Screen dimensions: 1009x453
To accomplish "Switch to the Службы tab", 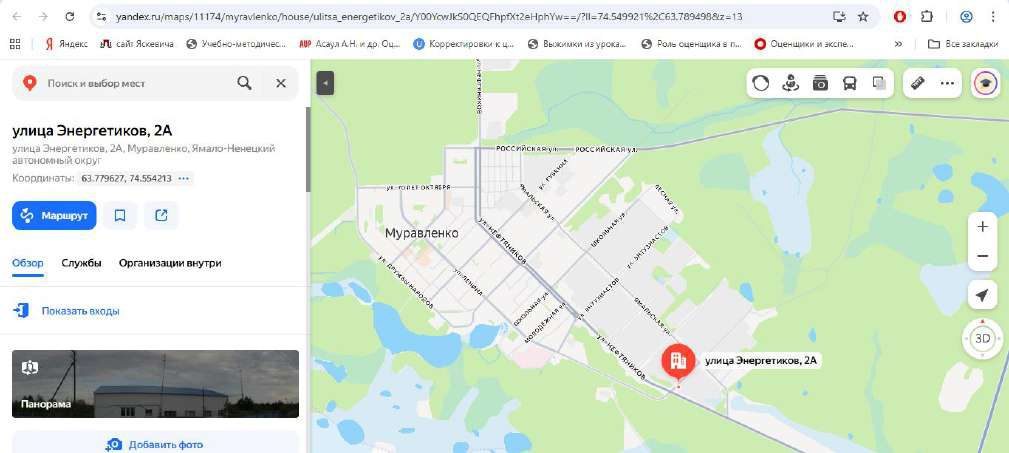I will (x=81, y=263).
